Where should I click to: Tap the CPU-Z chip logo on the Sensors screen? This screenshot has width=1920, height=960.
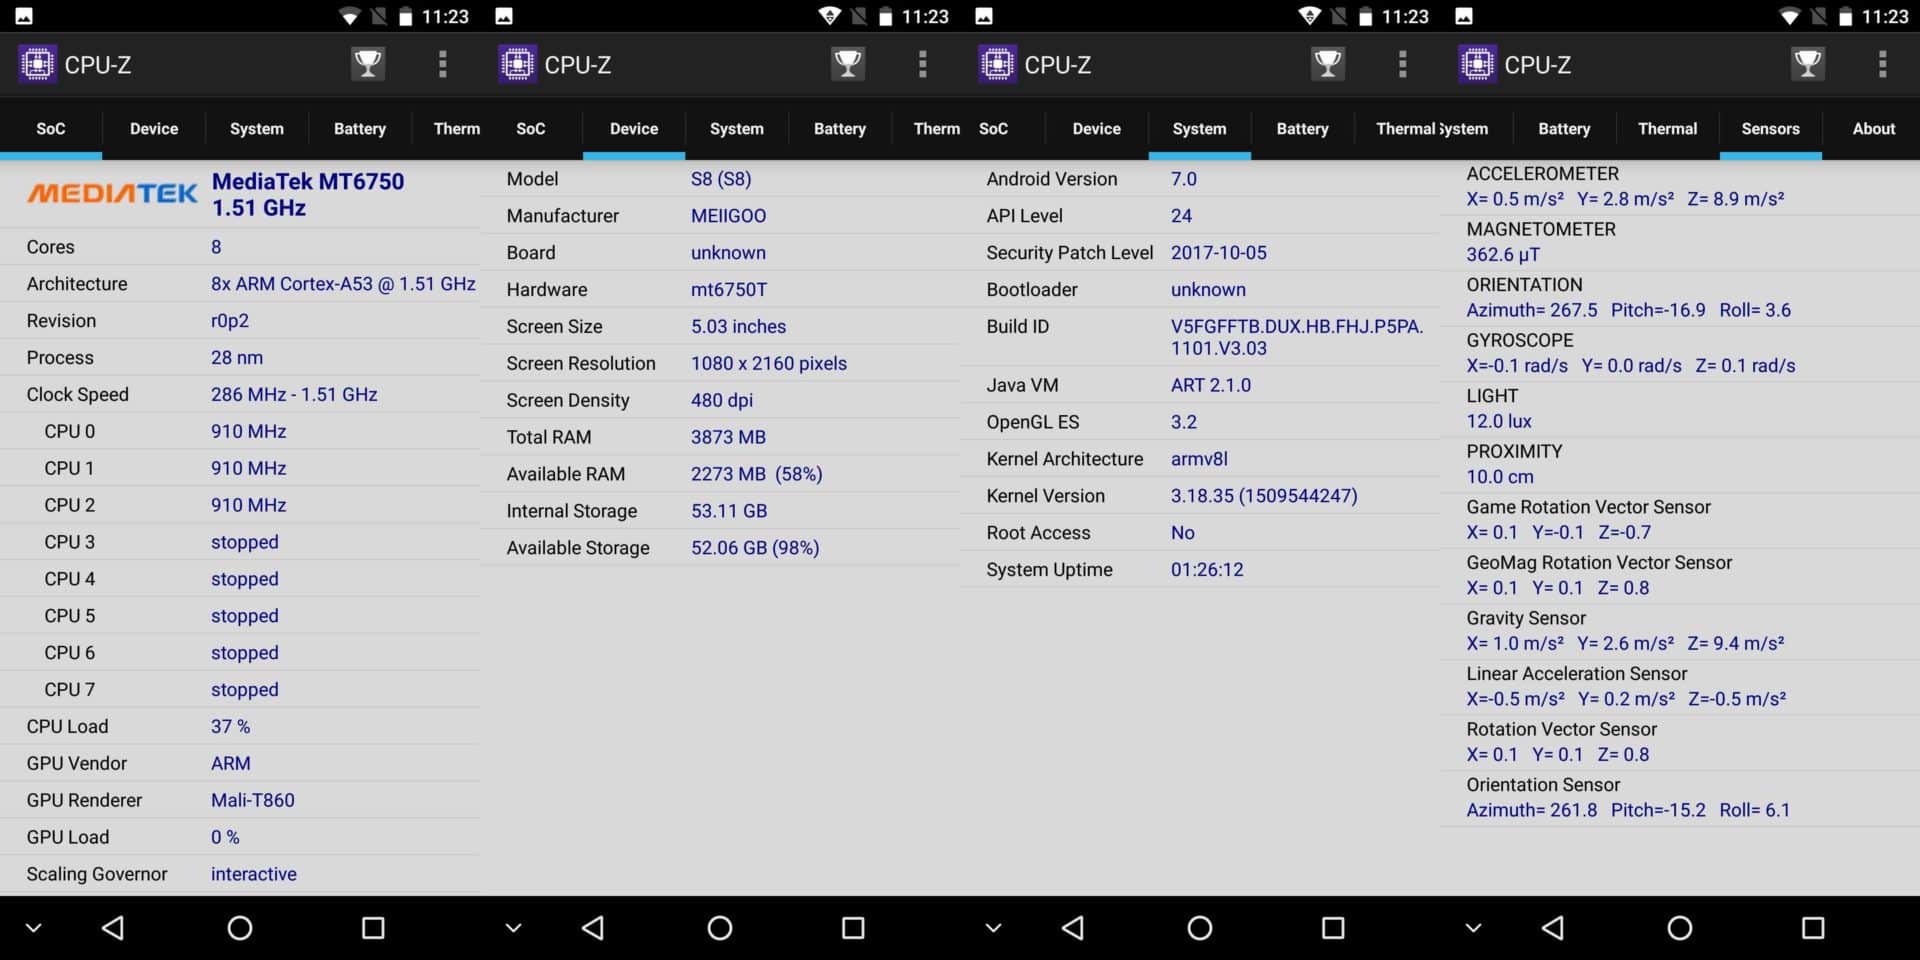click(1477, 64)
